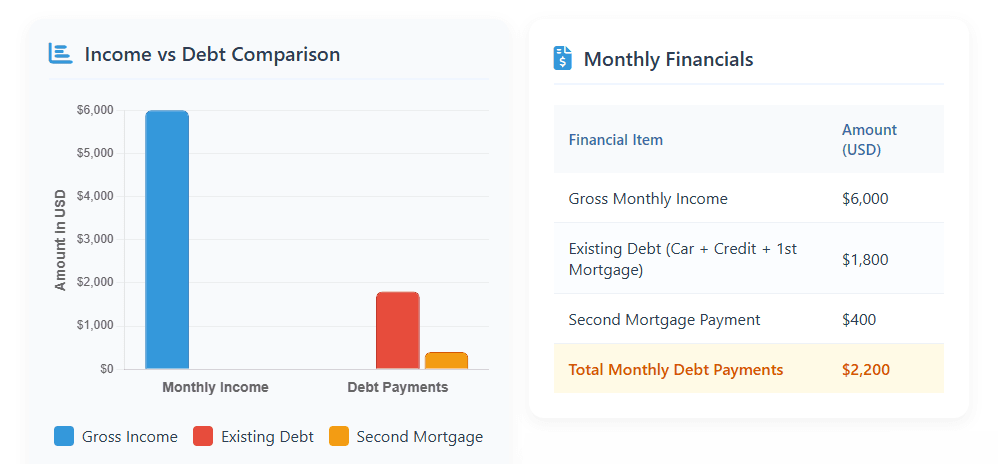Toggle Existing Debt legend red swatch
The image size is (998, 464).
[203, 436]
